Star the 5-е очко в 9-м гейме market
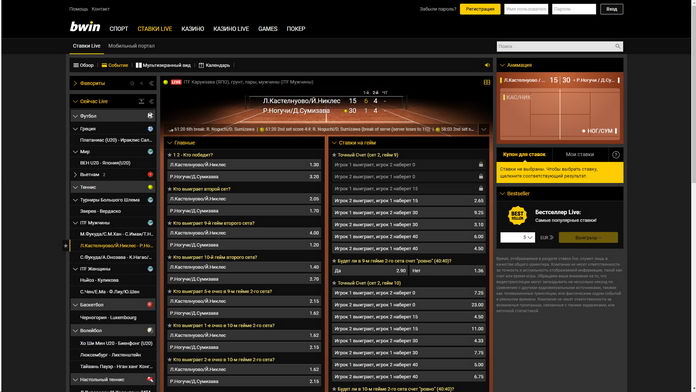 [x=170, y=292]
